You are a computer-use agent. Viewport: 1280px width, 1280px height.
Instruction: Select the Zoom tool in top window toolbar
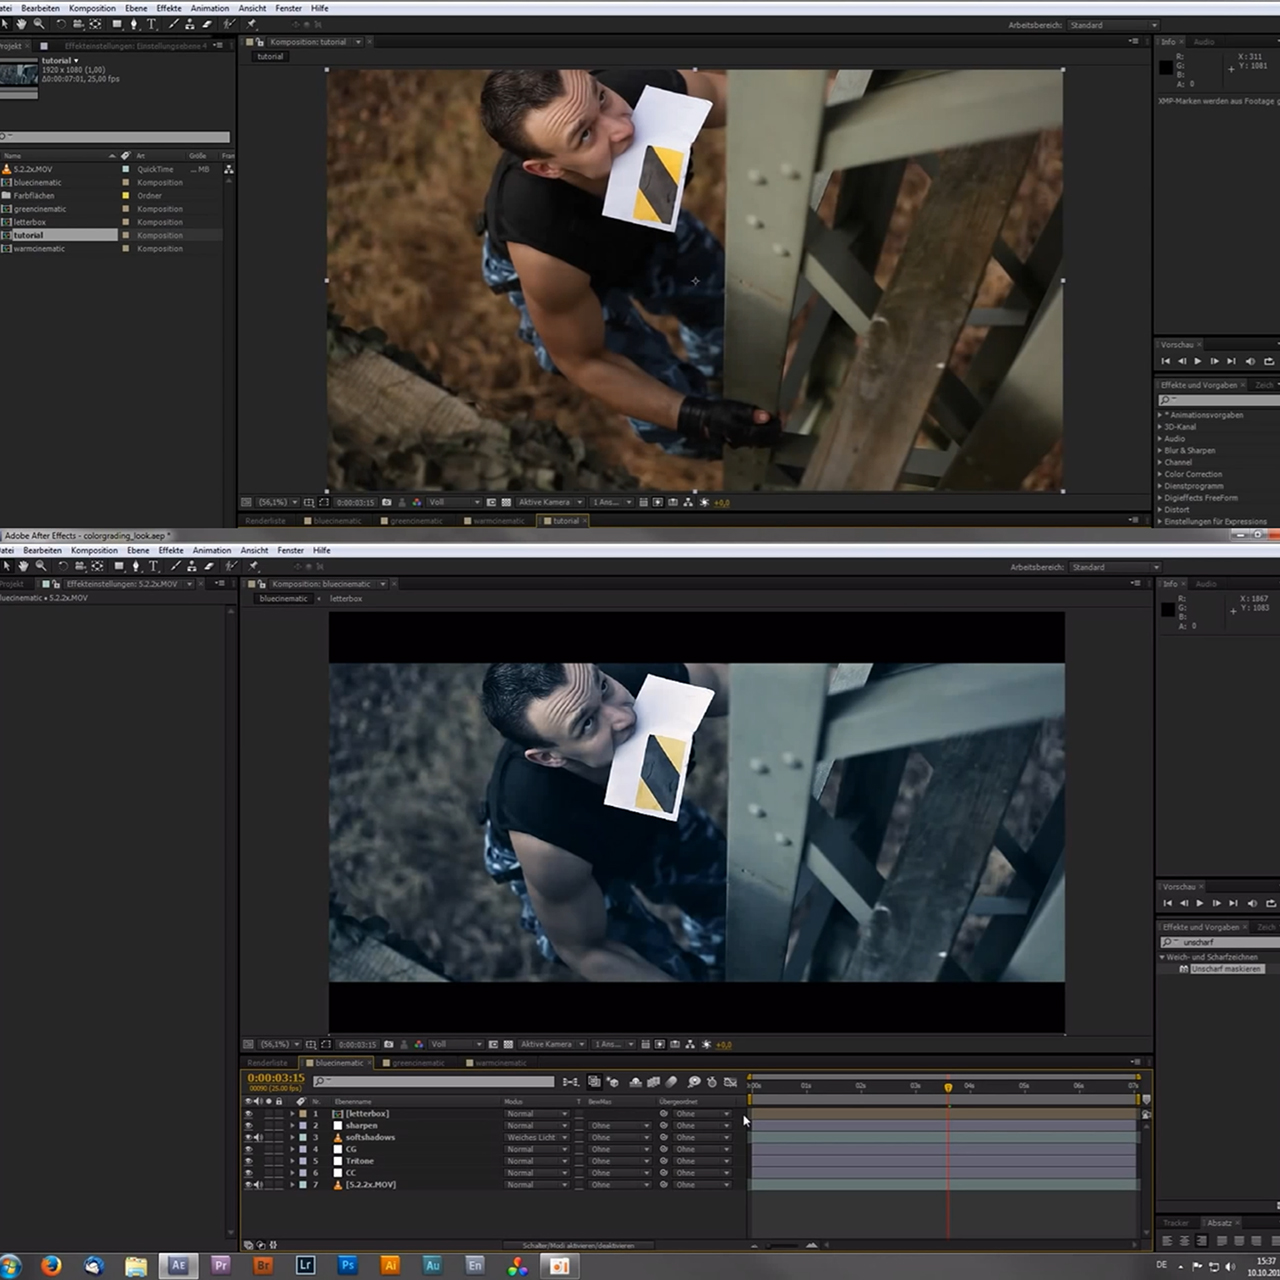pos(39,24)
